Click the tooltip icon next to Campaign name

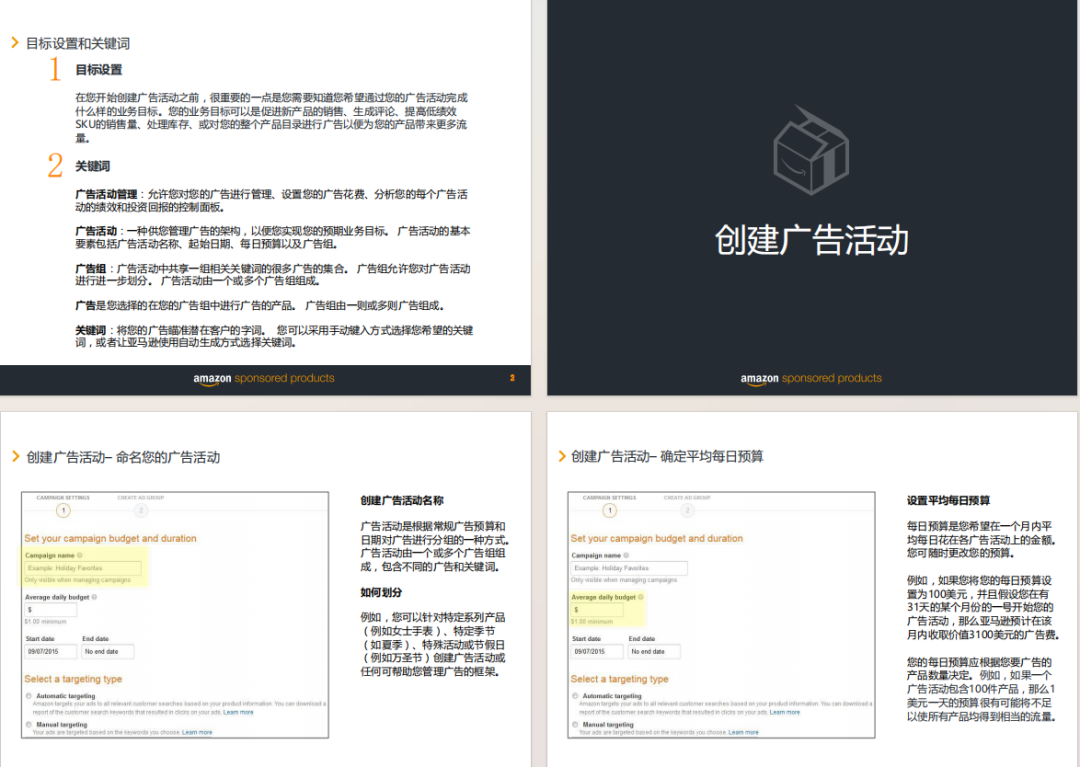tap(80, 555)
